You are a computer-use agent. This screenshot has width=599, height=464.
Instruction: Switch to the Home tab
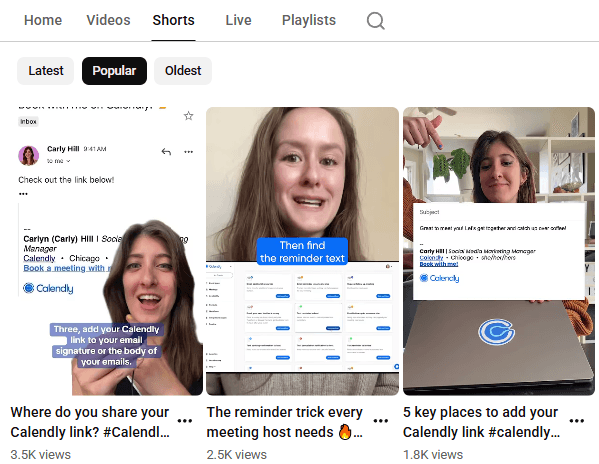[43, 20]
